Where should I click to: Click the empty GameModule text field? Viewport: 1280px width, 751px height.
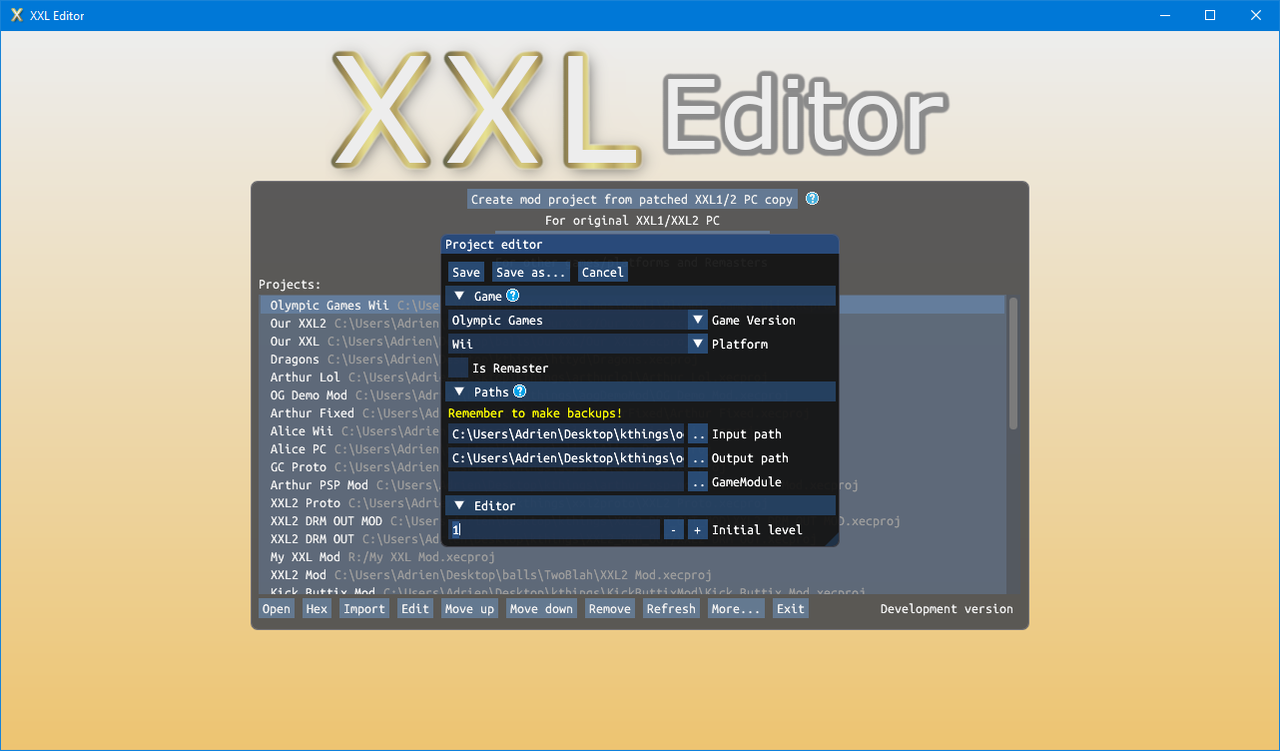(566, 482)
